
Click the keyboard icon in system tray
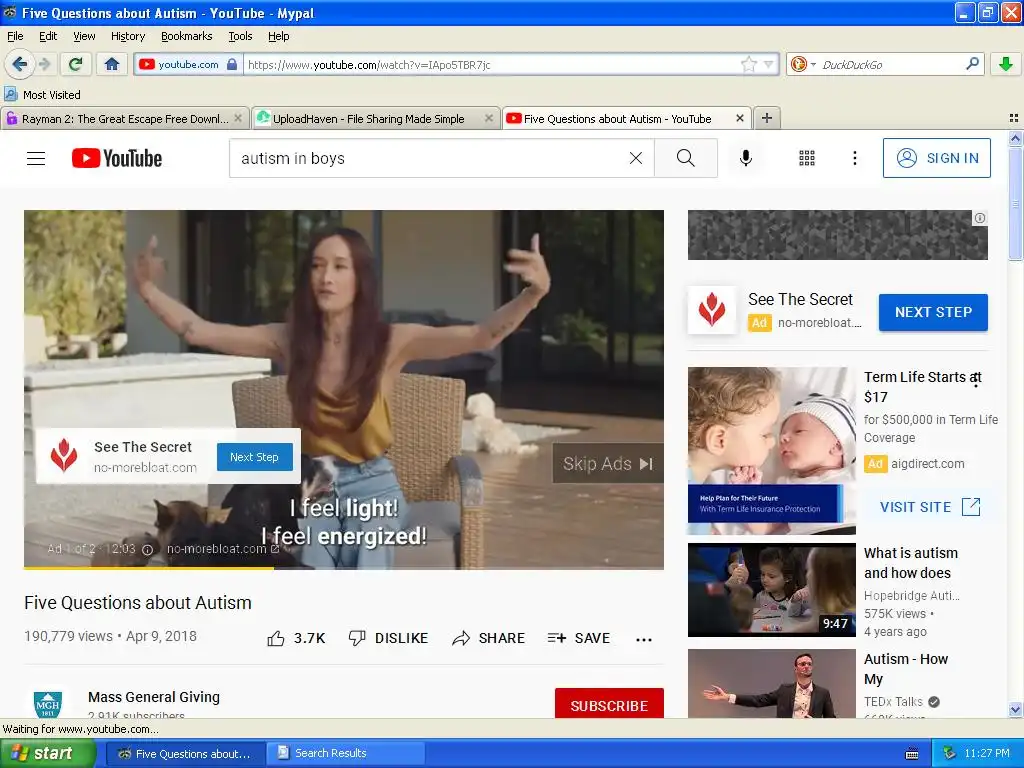click(x=912, y=754)
